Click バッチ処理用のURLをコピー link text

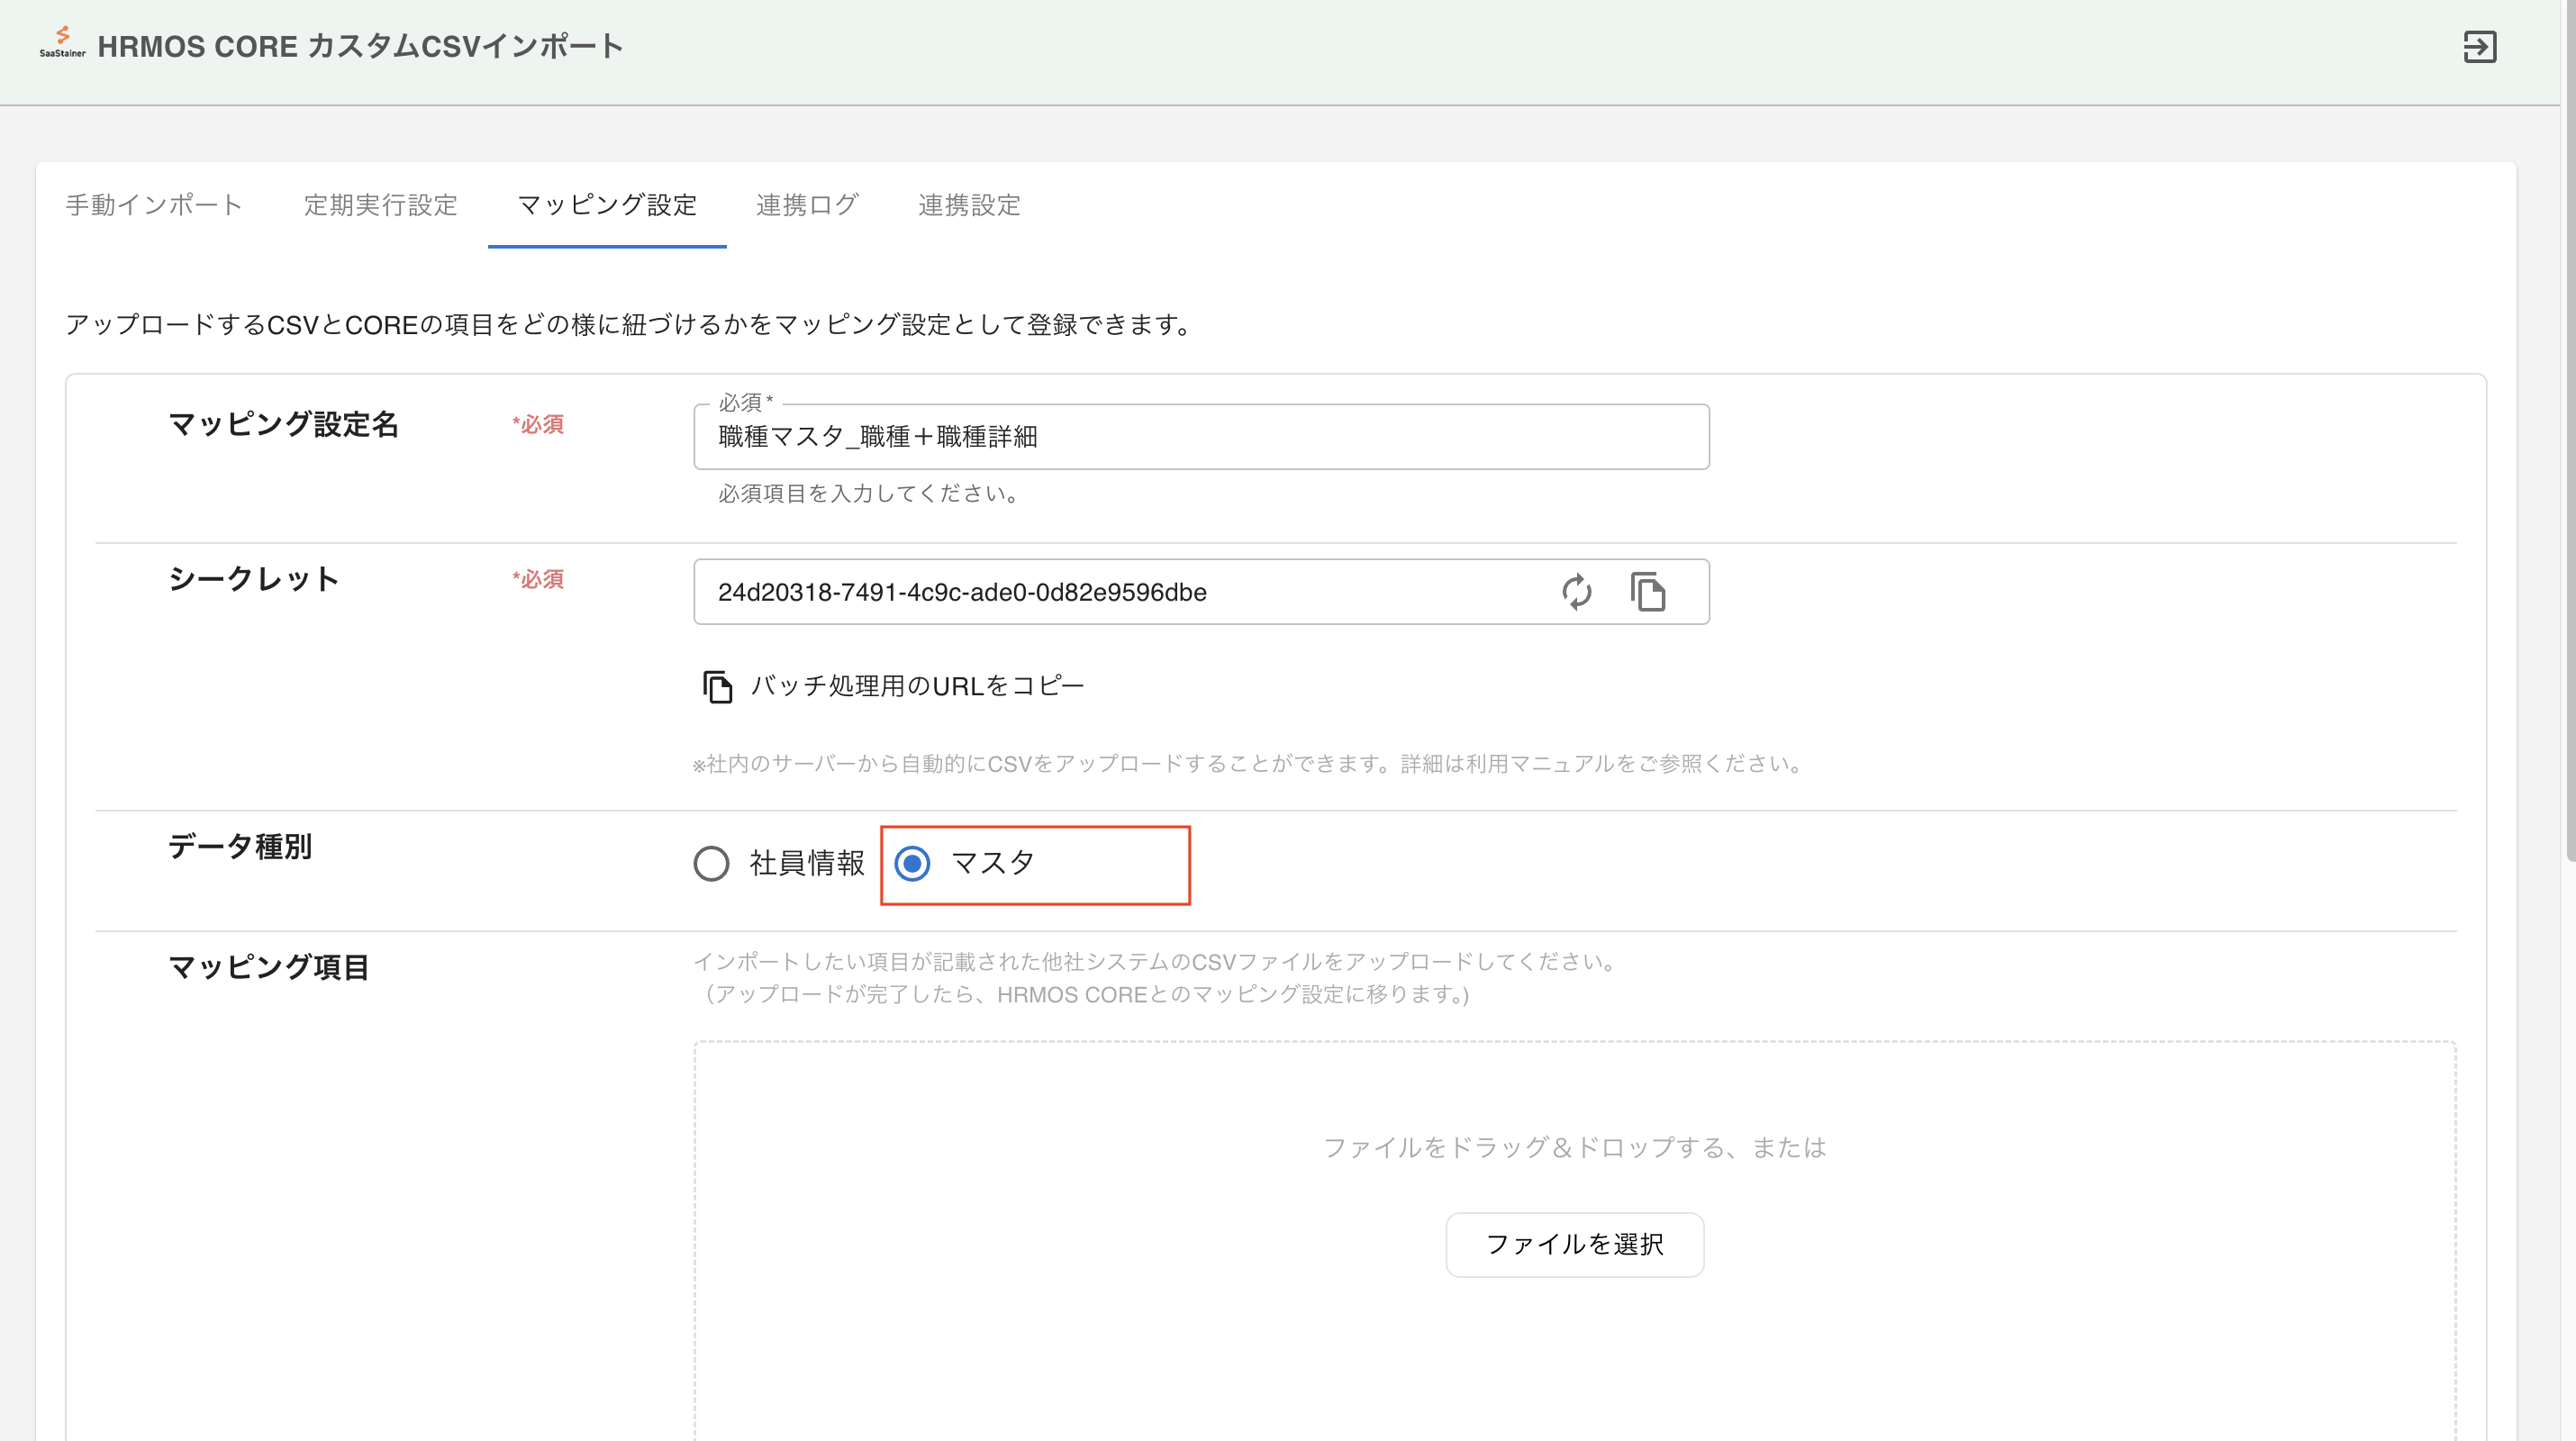pos(917,686)
